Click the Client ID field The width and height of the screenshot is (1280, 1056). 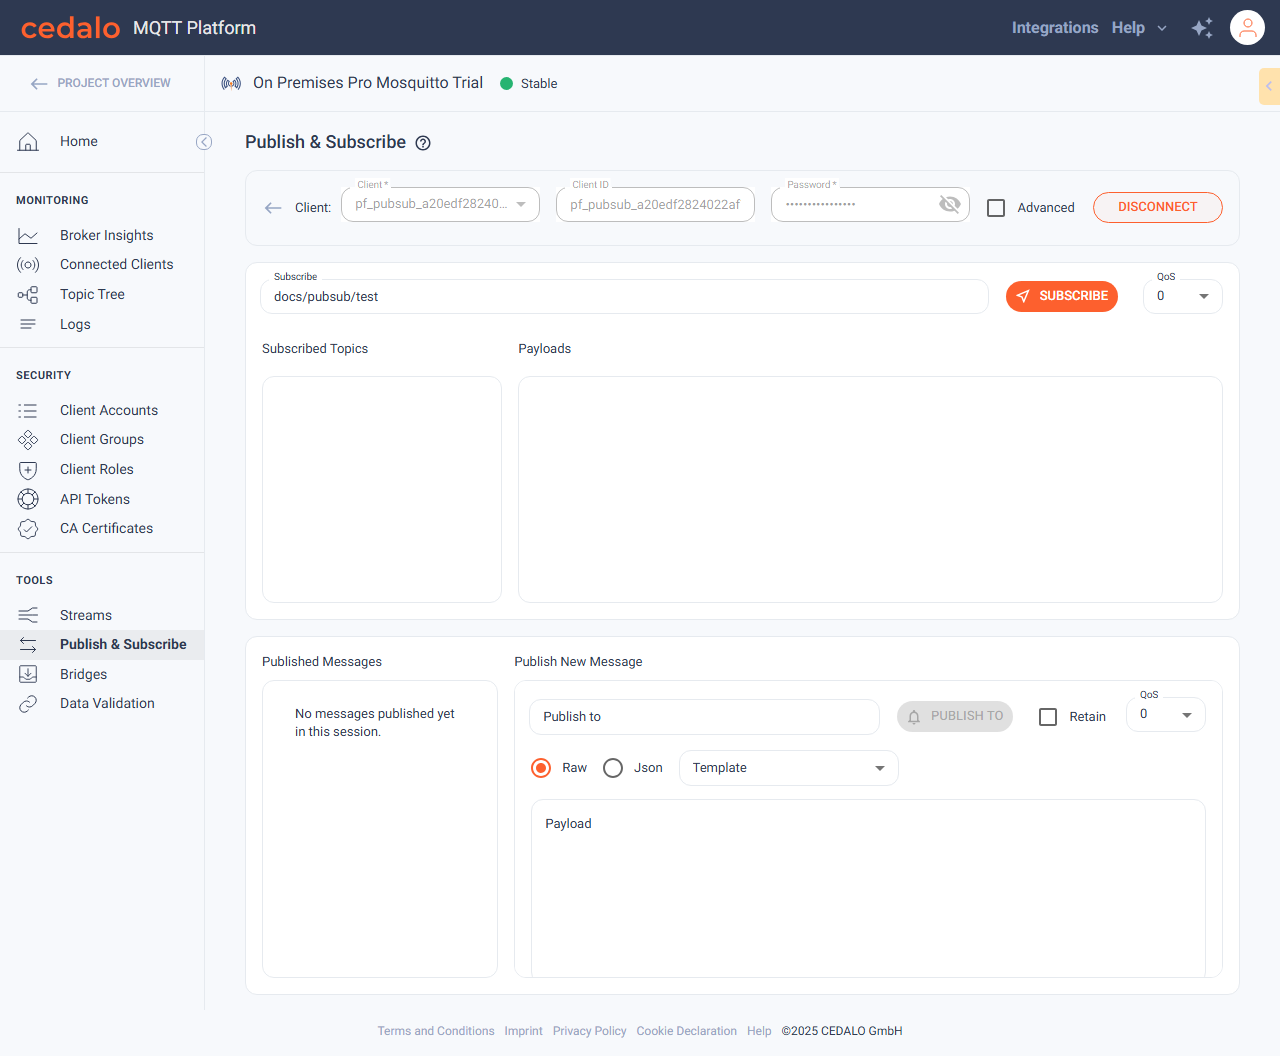655,204
